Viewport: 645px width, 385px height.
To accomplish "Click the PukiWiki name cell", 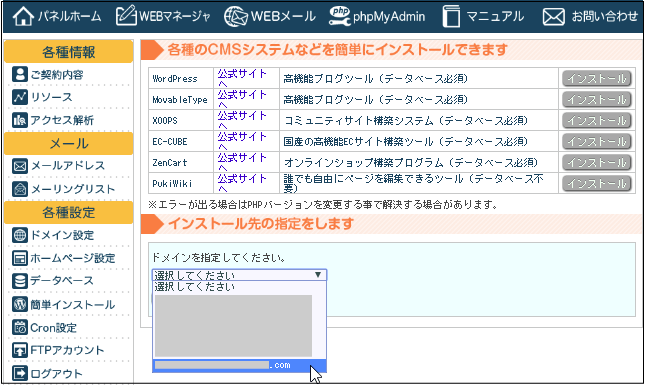I will [x=181, y=183].
